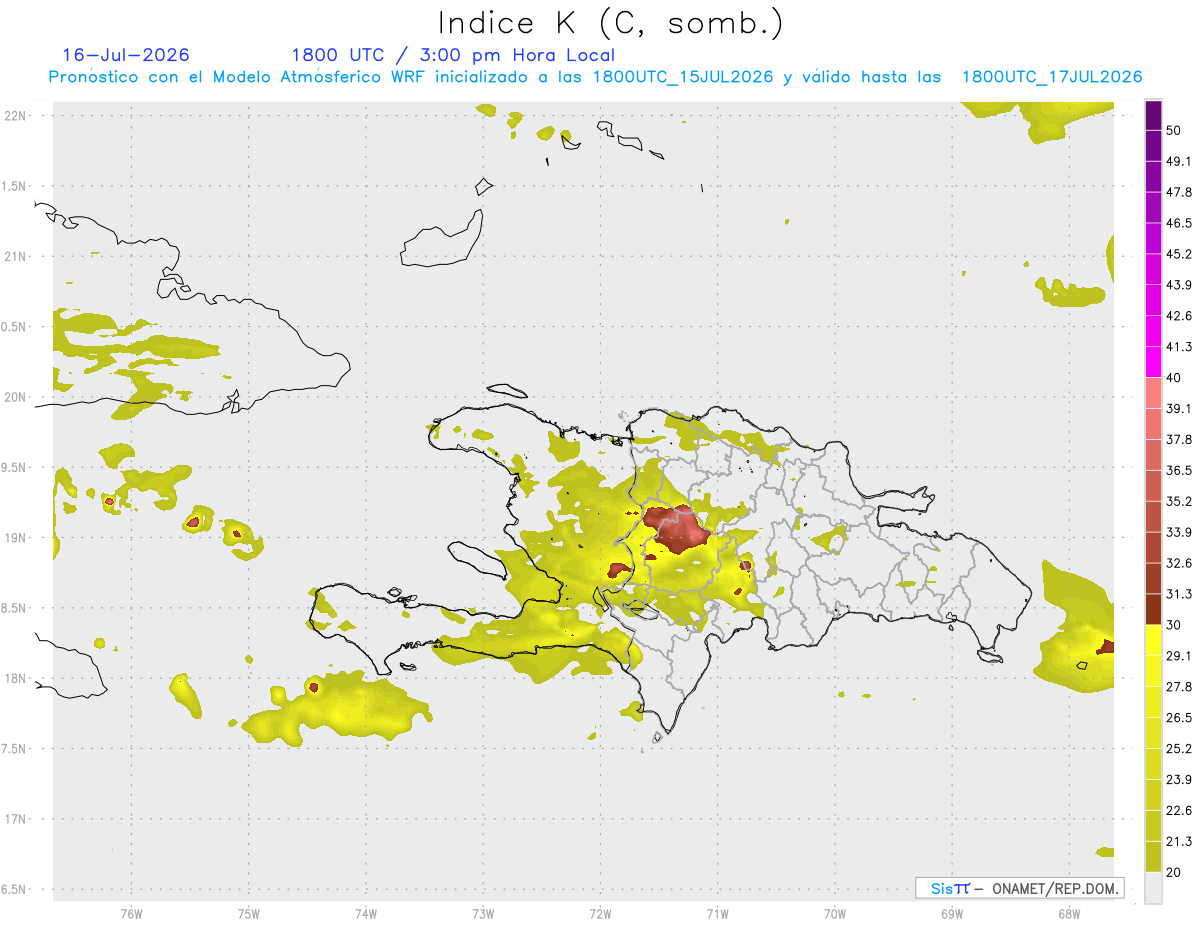Click the longitude label "70W"
The height and width of the screenshot is (927, 1200).
(x=835, y=913)
